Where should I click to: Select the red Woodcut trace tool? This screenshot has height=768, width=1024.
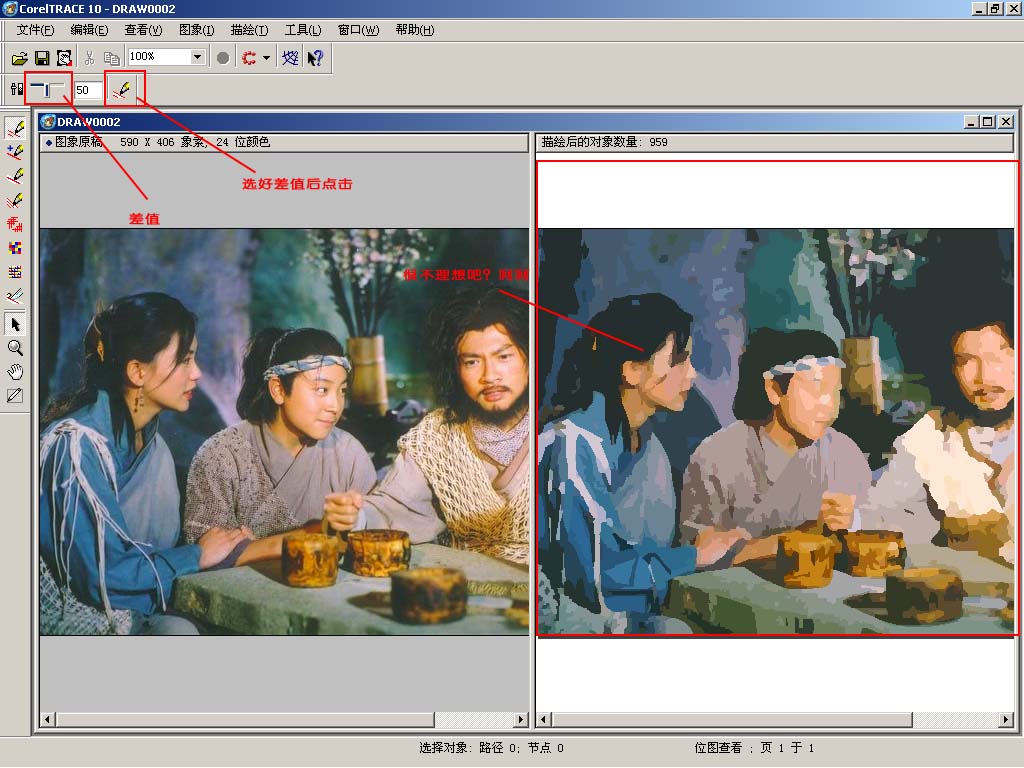(15, 224)
